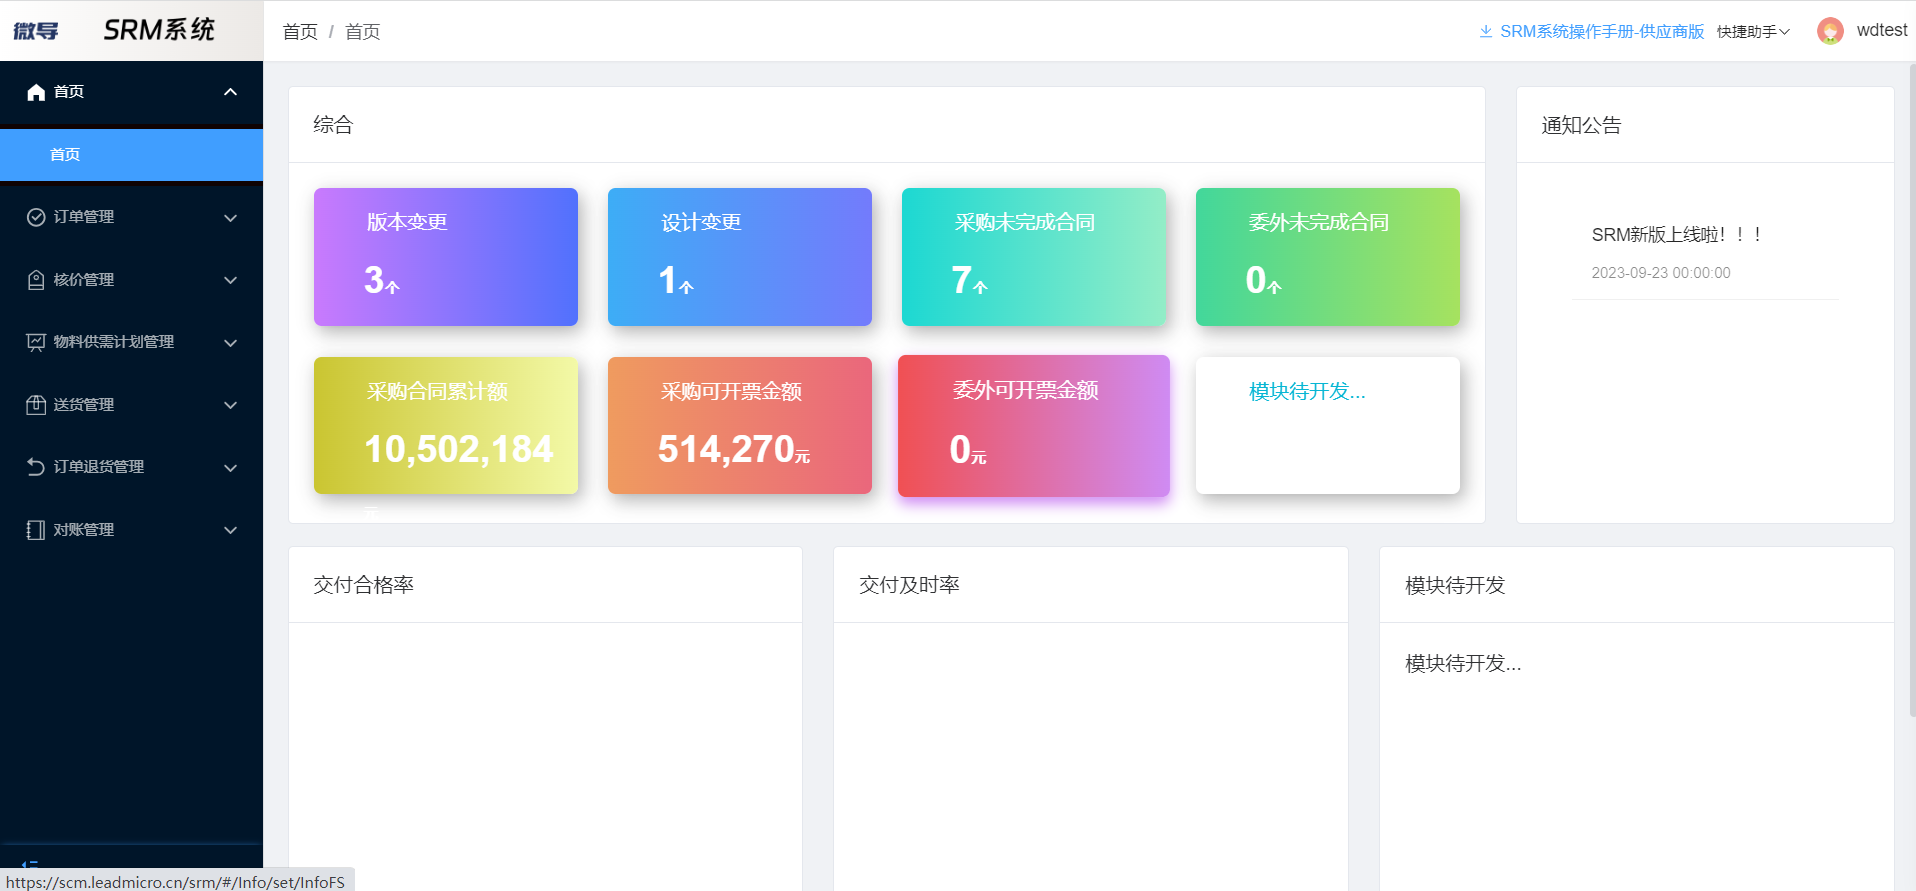The height and width of the screenshot is (891, 1916).
Task: Open the 快捷助手 dropdown
Action: [x=1753, y=32]
